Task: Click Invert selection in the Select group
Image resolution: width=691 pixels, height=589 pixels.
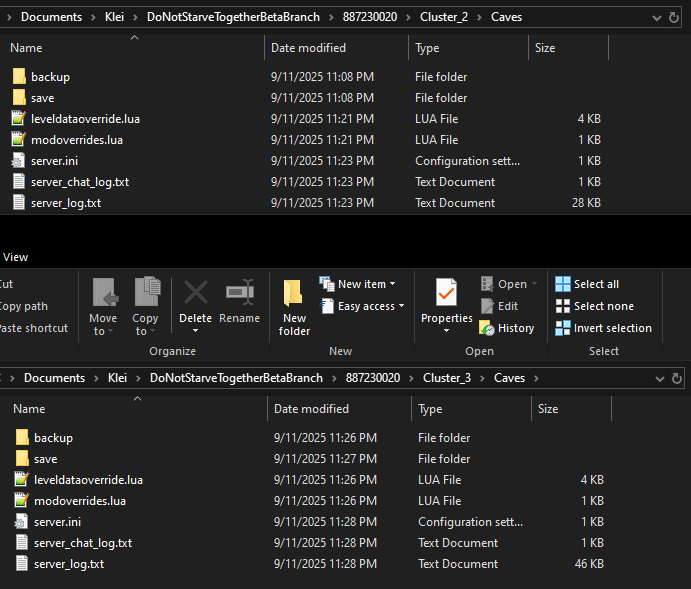Action: tap(603, 328)
